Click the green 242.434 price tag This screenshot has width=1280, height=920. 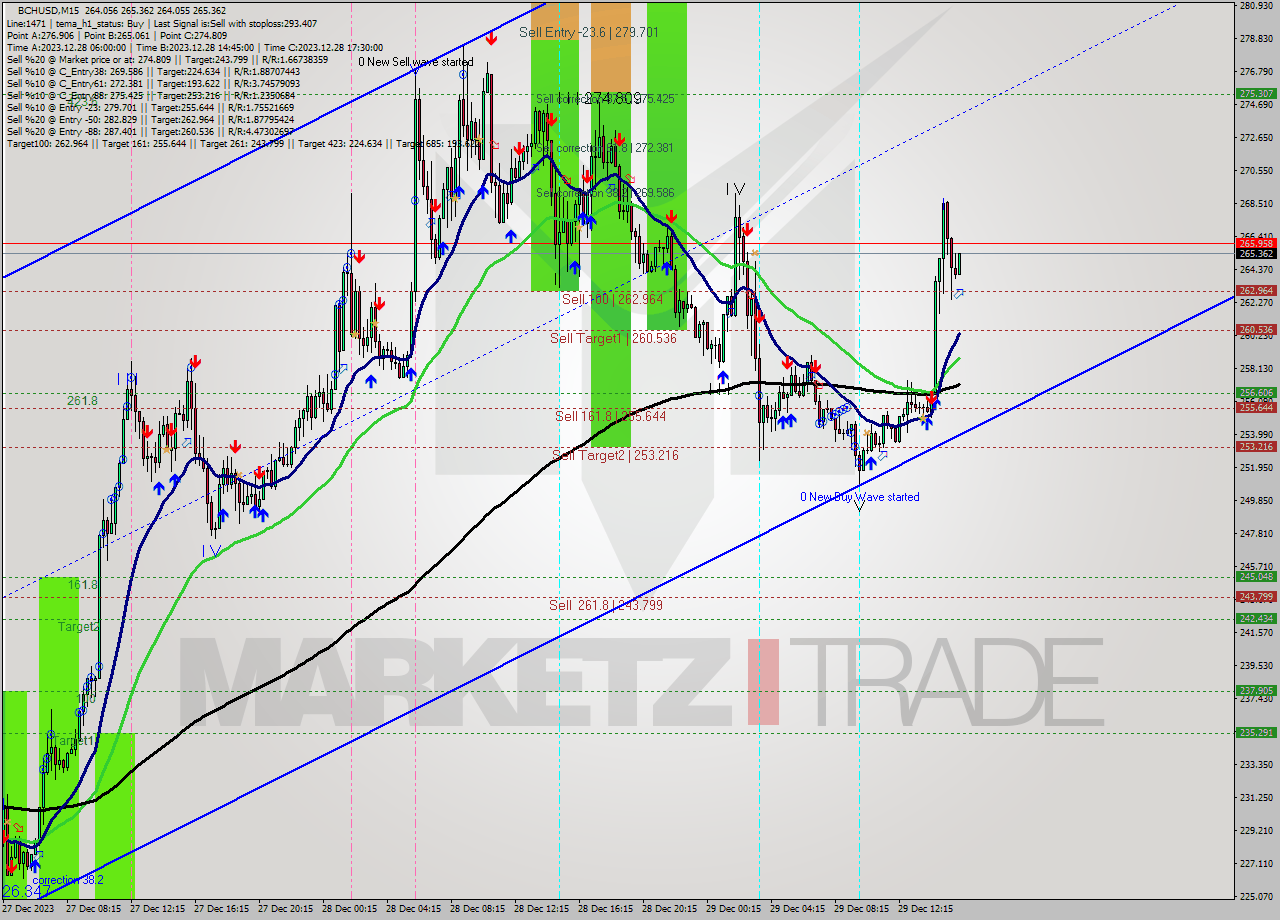1256,618
